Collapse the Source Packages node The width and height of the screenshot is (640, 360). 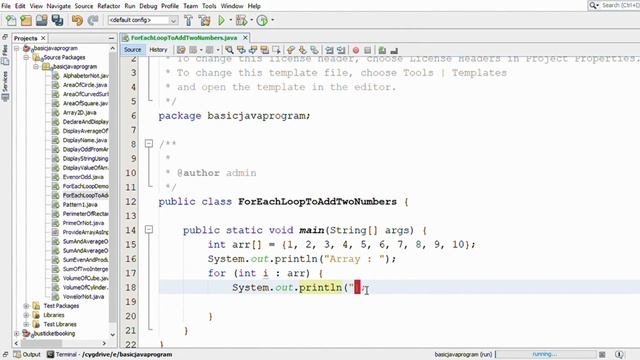pyautogui.click(x=26, y=58)
